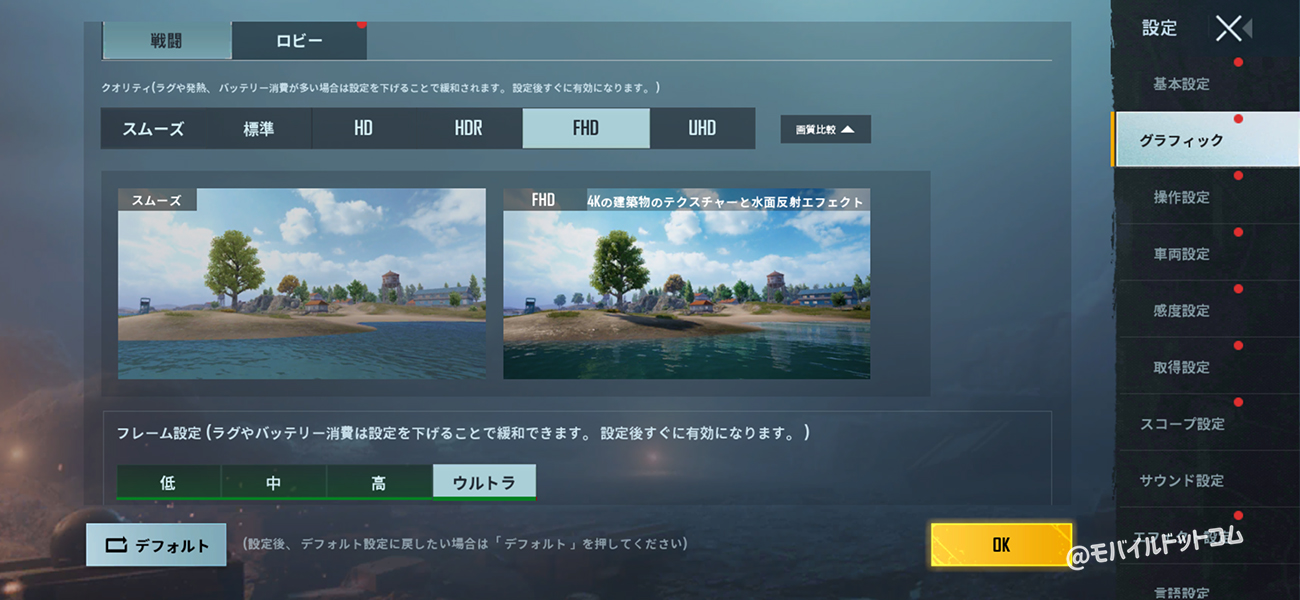Switch to the 戦闘 tab

pos(167,42)
